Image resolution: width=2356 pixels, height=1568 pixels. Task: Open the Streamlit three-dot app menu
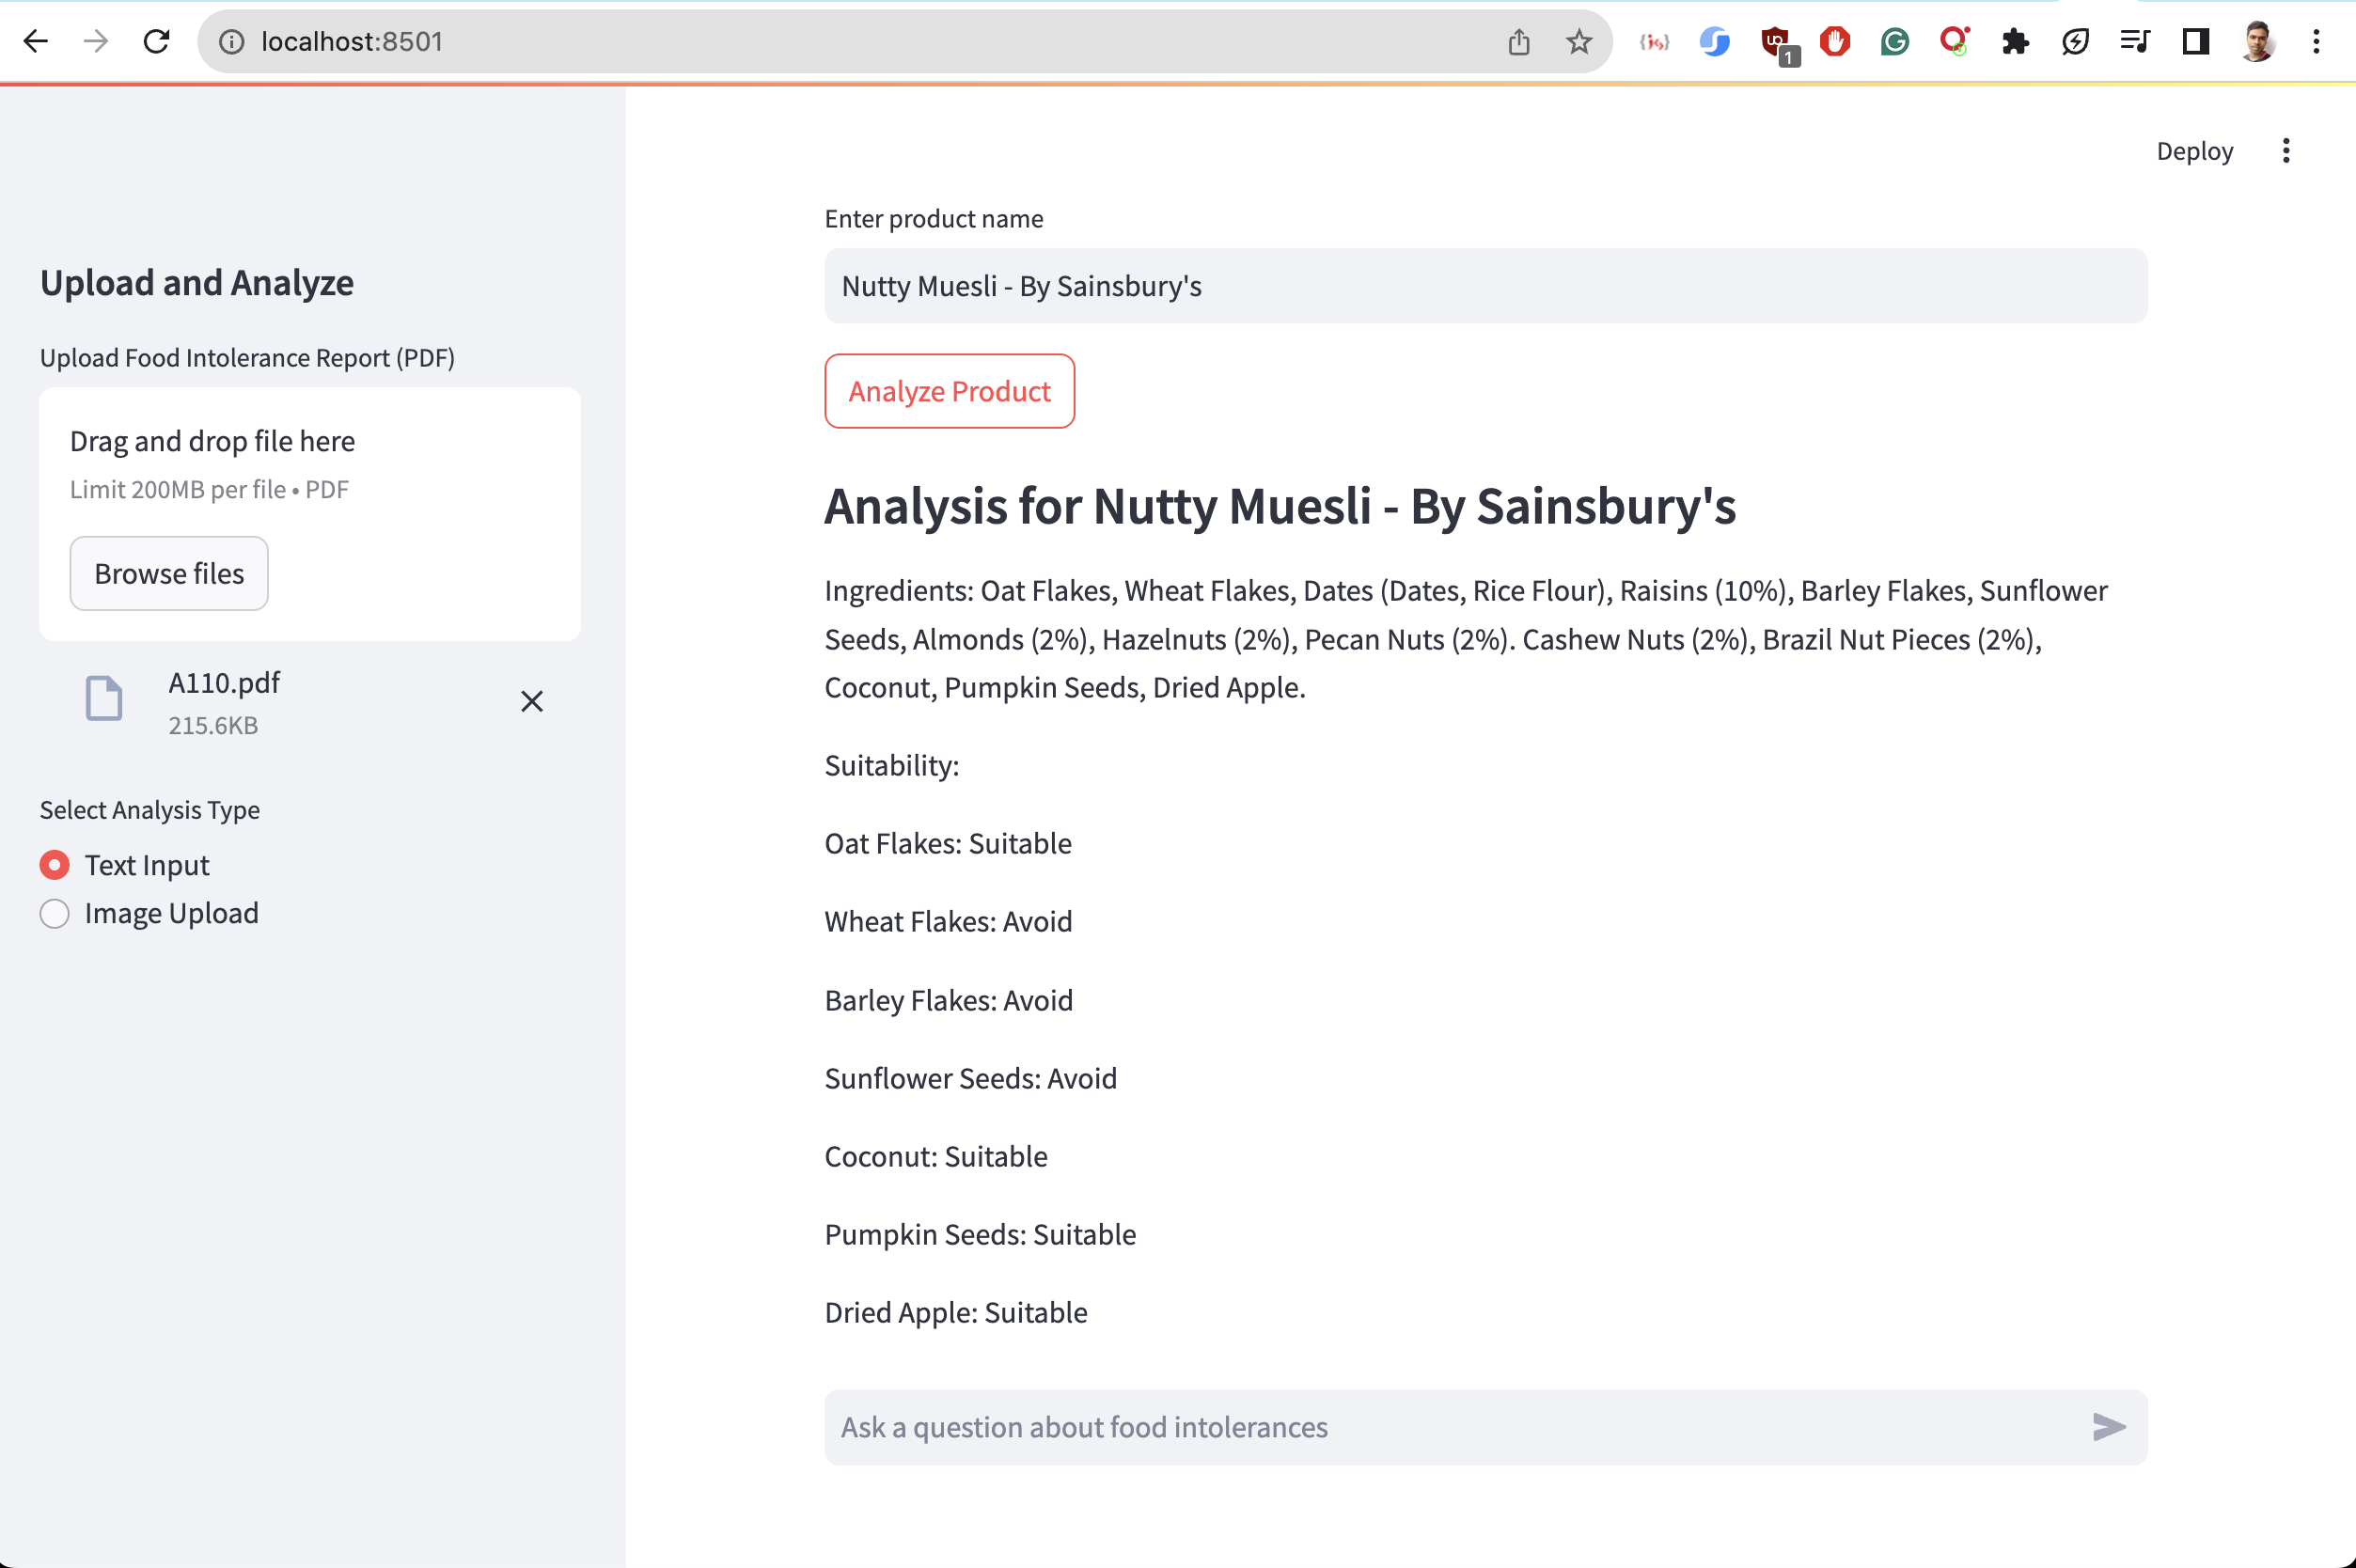(x=2286, y=151)
